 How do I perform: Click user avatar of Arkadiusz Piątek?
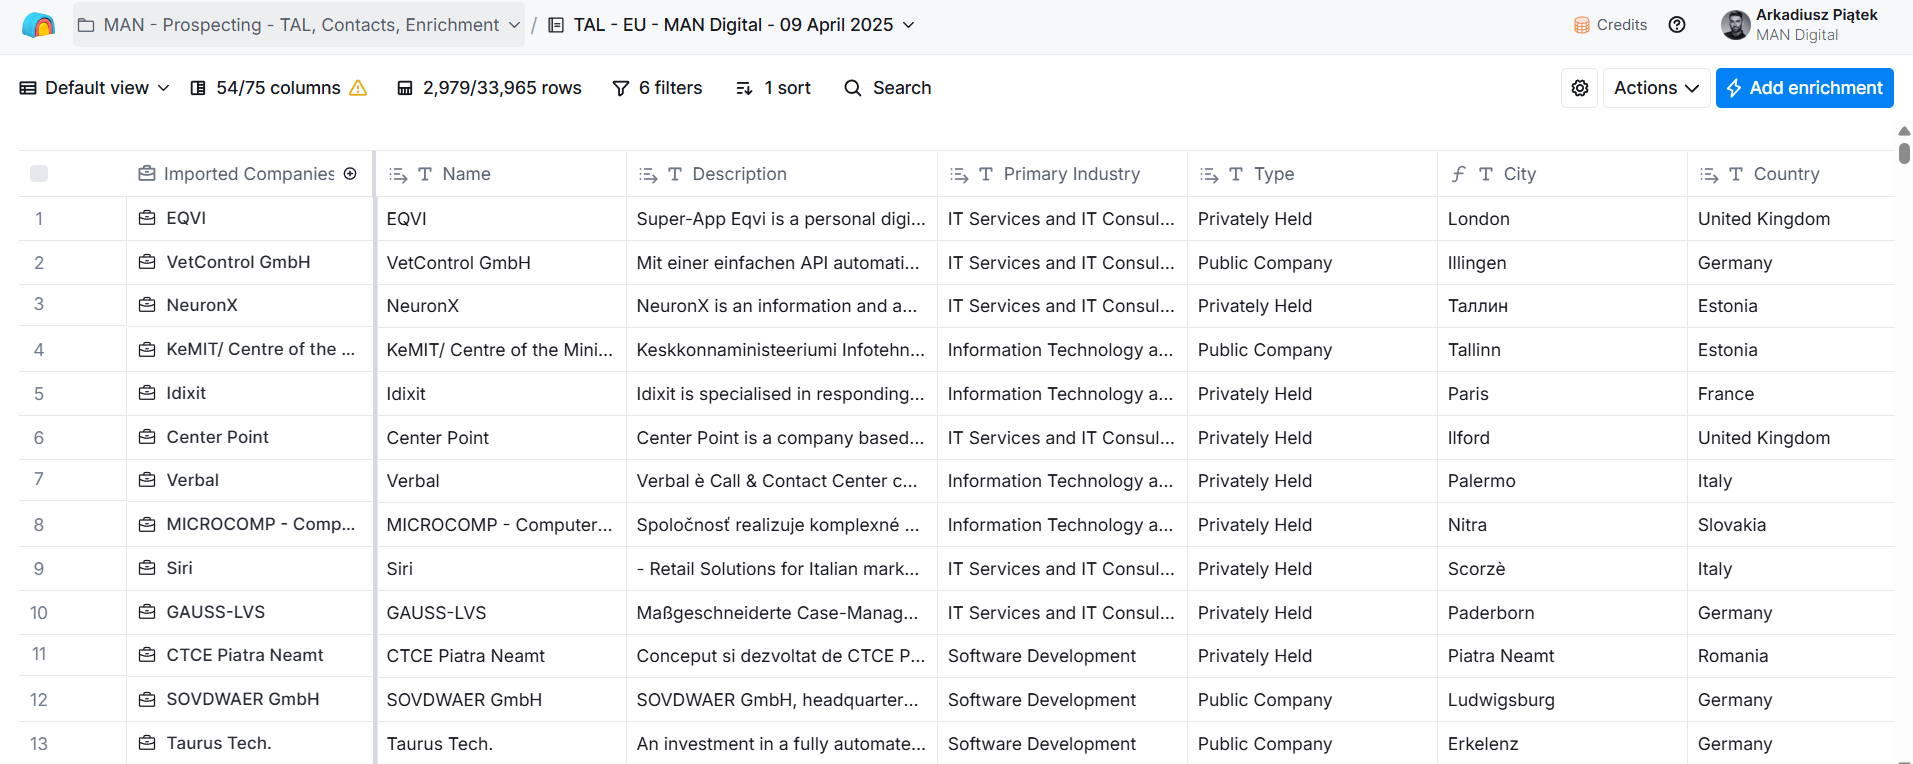tap(1736, 25)
